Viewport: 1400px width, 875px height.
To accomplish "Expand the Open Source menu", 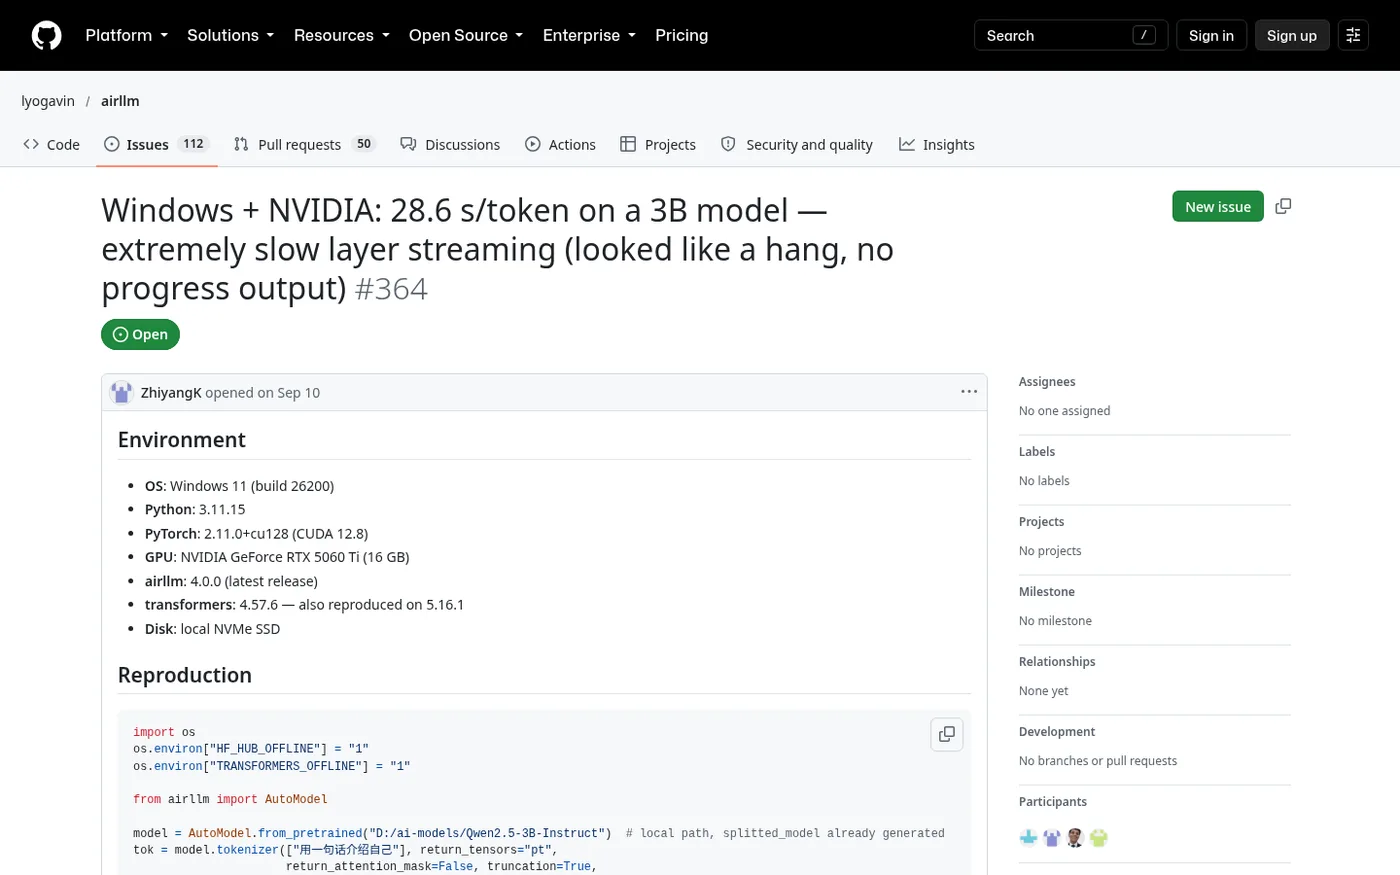I will (466, 35).
